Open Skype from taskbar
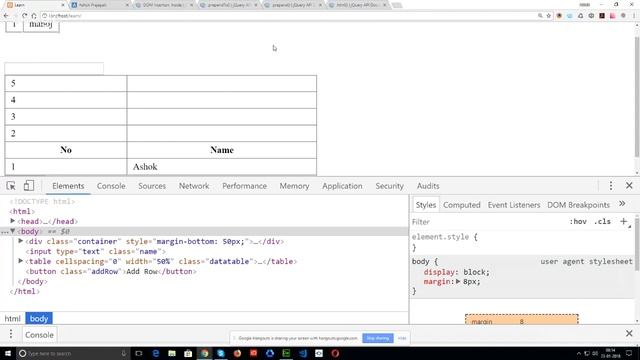This screenshot has height=360, width=640. tap(221, 353)
